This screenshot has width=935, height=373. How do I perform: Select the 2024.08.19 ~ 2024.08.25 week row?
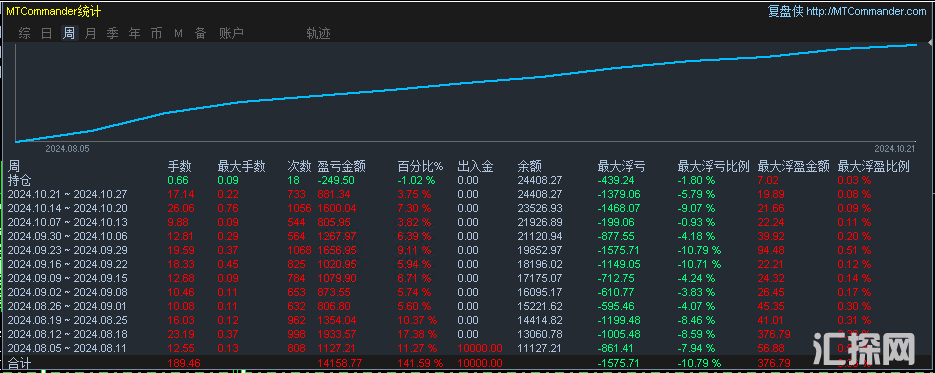(x=468, y=320)
